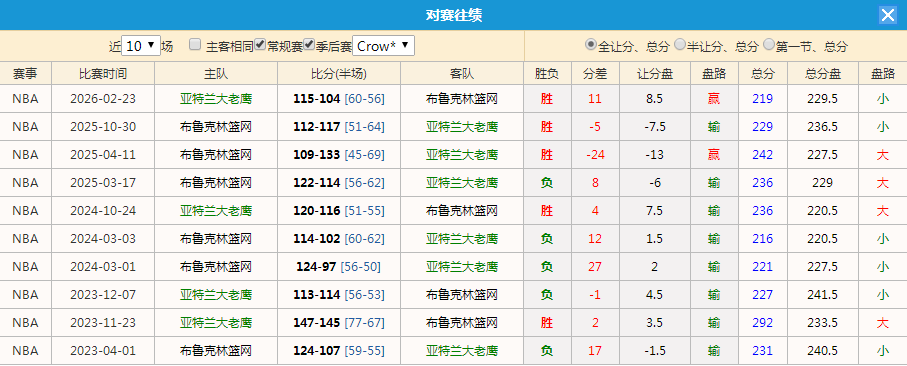The image size is (907, 366).
Task: Click the 胜负 column header
Action: click(x=547, y=73)
